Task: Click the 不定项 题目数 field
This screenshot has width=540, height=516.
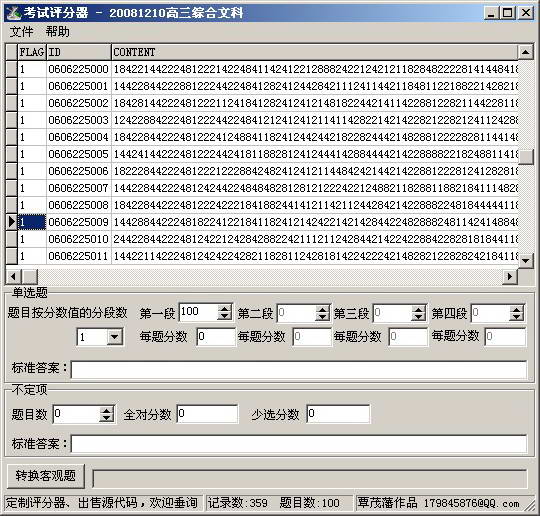Action: coord(76,414)
